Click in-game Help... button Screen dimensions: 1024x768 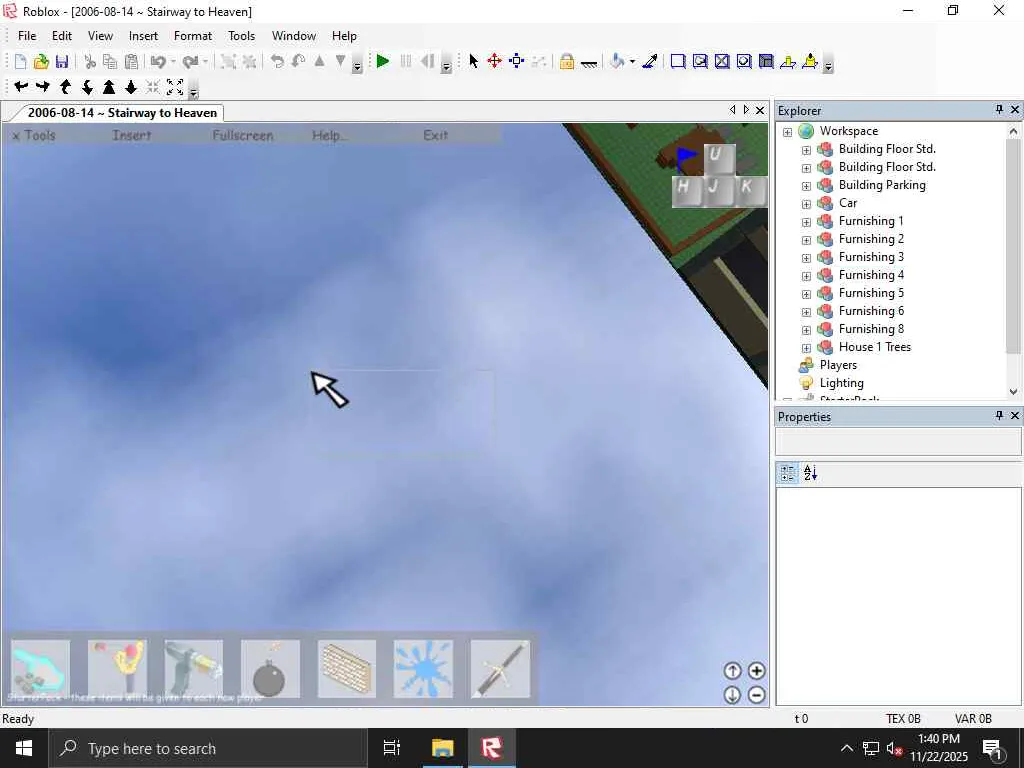tap(330, 135)
